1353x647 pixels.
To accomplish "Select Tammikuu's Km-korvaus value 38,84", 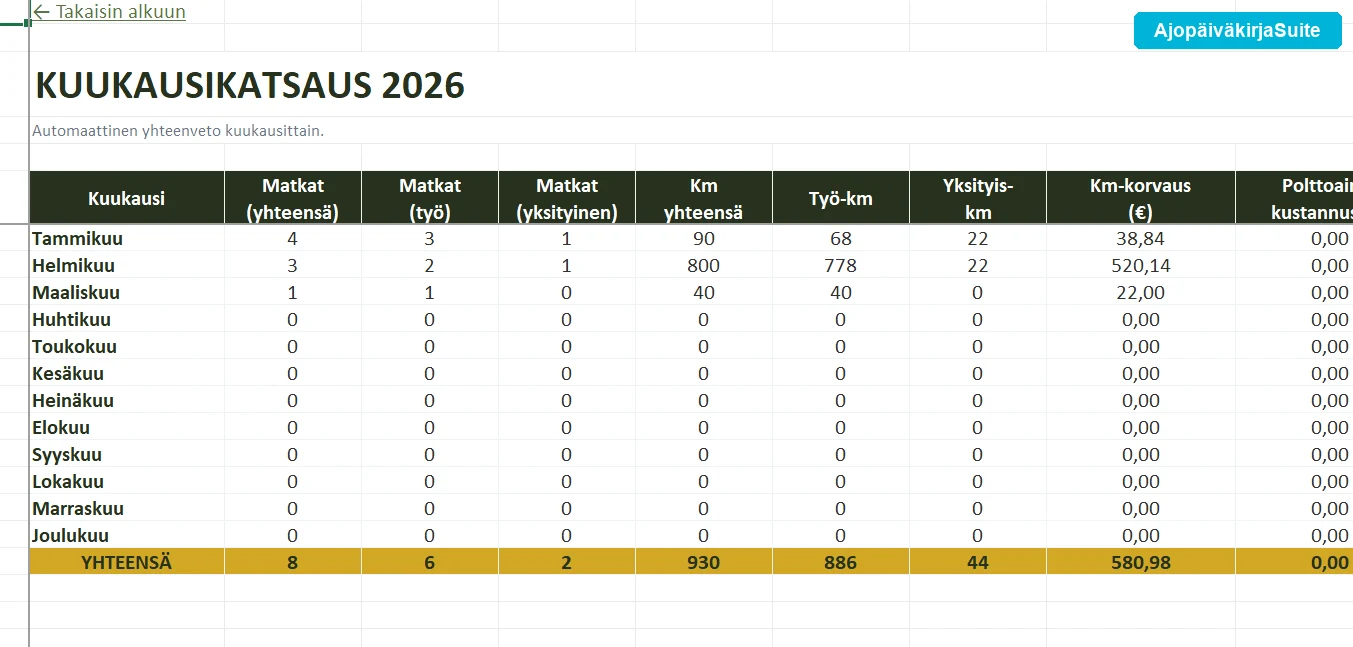I will [x=1141, y=239].
